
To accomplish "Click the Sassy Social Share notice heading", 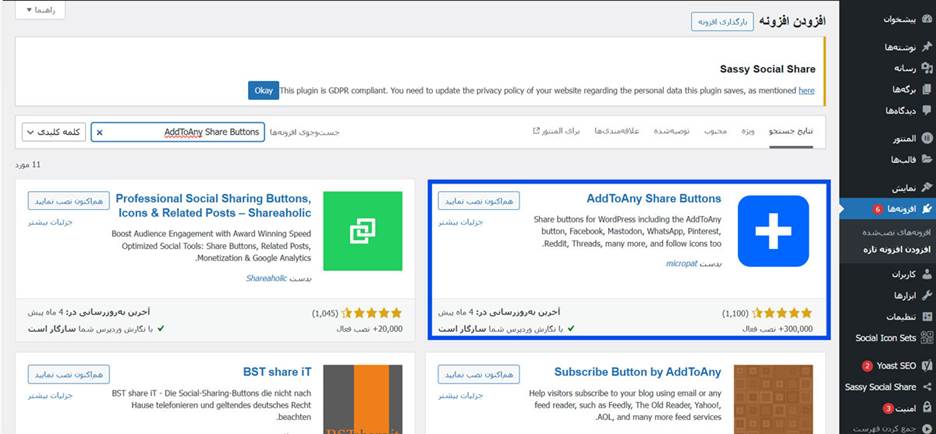I will (x=767, y=69).
